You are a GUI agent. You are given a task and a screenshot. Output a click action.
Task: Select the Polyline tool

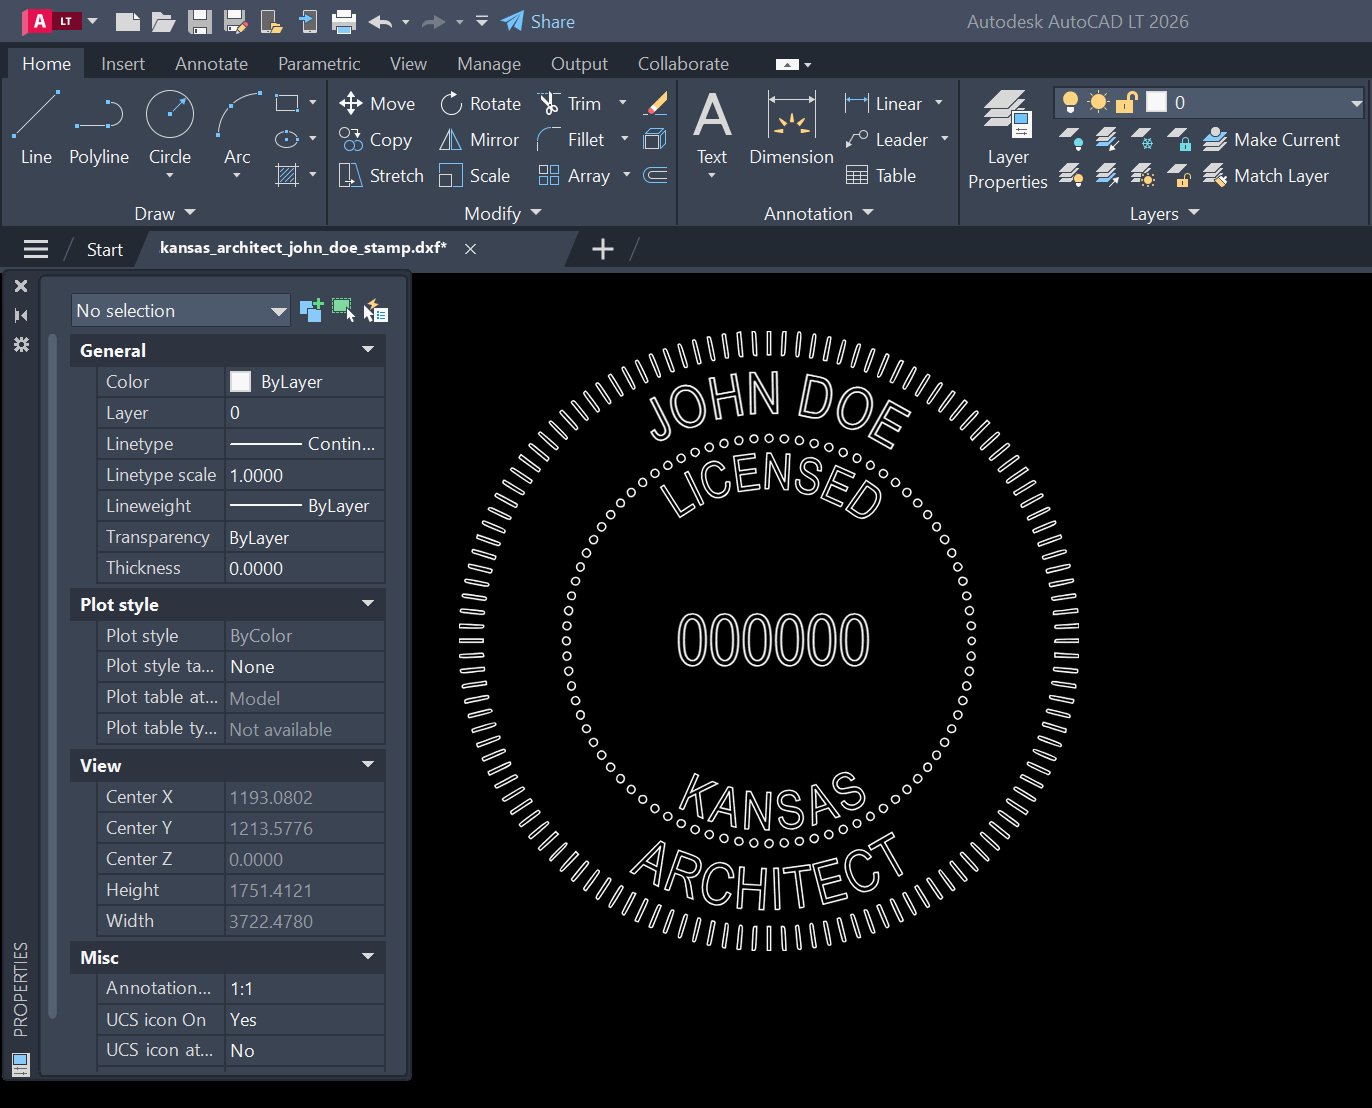(x=99, y=127)
